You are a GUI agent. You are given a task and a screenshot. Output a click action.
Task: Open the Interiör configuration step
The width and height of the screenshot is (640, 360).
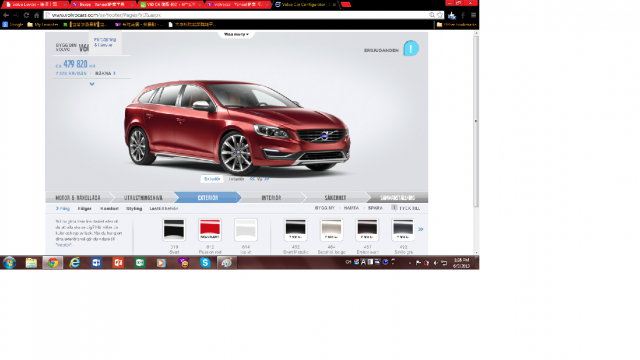point(271,198)
